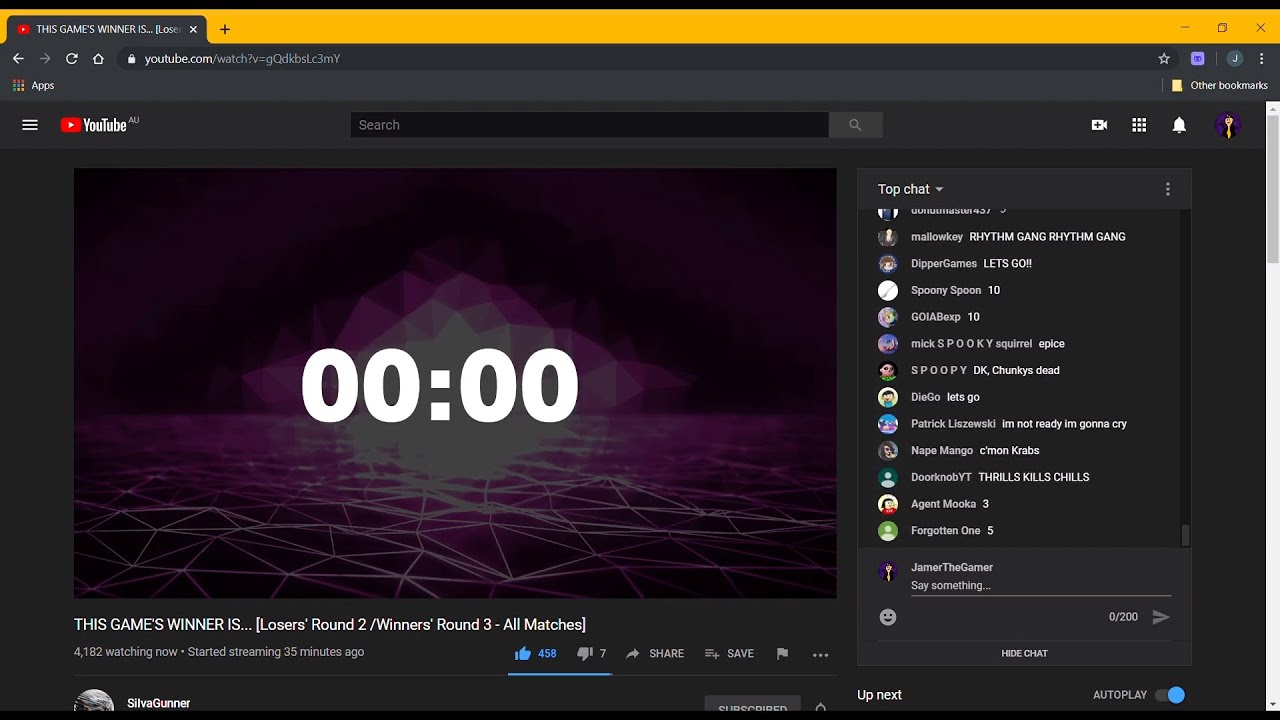
Task: Click Agent Mooka chat message
Action: (985, 505)
